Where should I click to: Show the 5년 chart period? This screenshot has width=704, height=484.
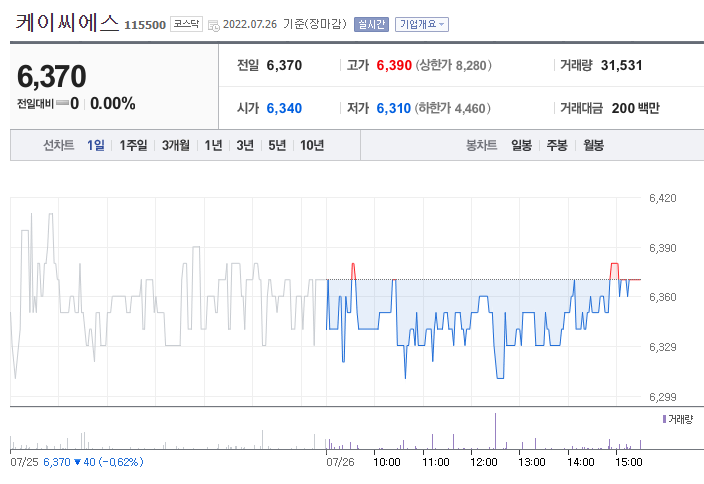[x=277, y=145]
